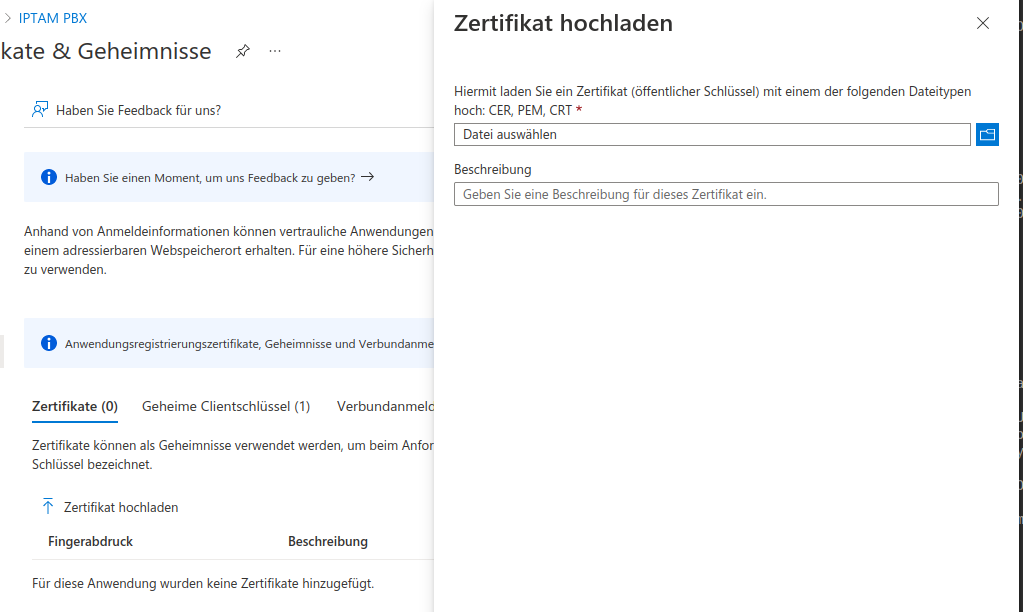Focus the Beschreibung description input field
1023x612 pixels.
(x=725, y=194)
